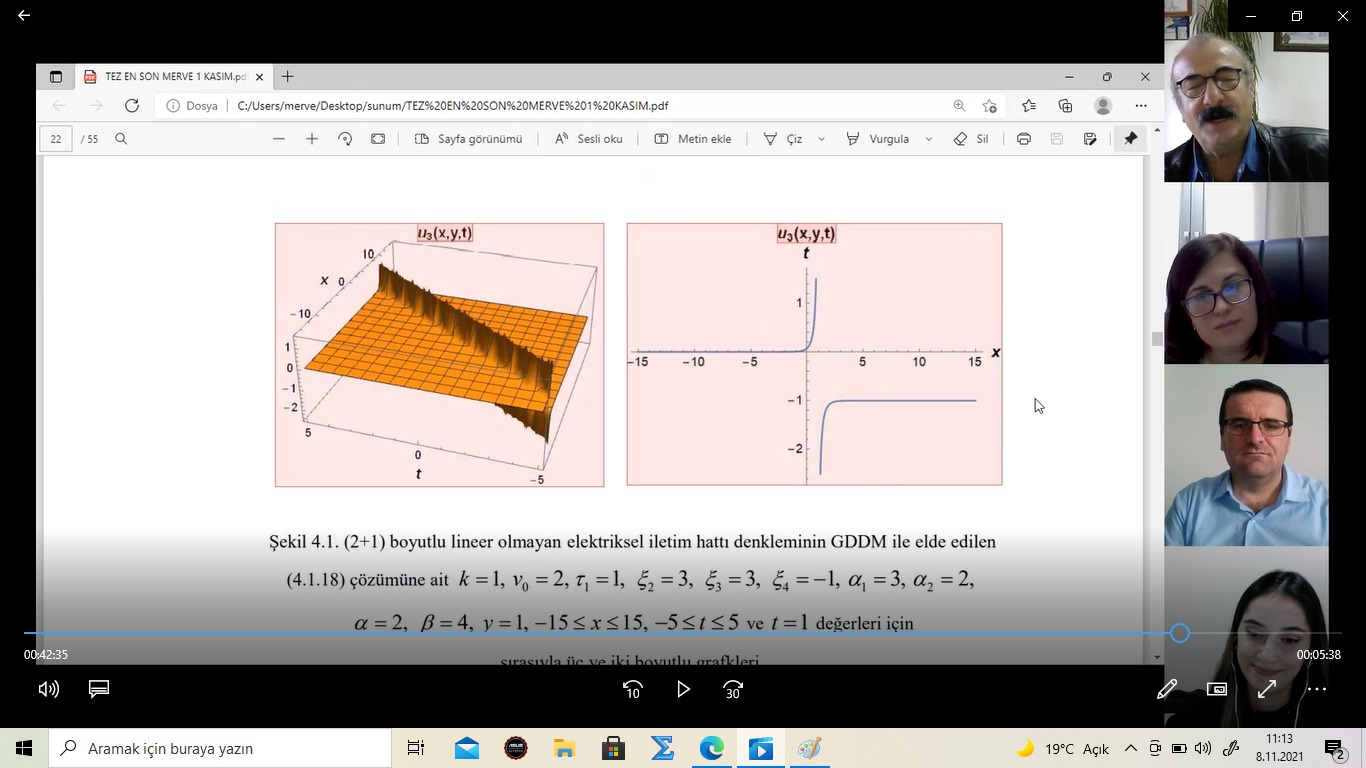Image resolution: width=1366 pixels, height=768 pixels.
Task: Go back using the player's back arrow
Action: tap(24, 15)
